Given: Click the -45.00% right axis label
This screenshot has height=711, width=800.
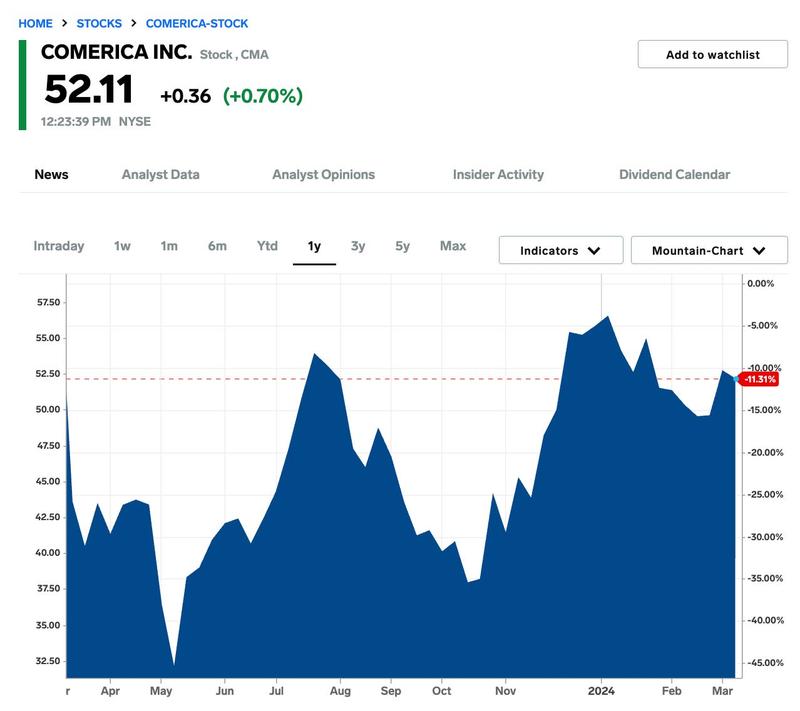Looking at the screenshot, I should (x=765, y=663).
